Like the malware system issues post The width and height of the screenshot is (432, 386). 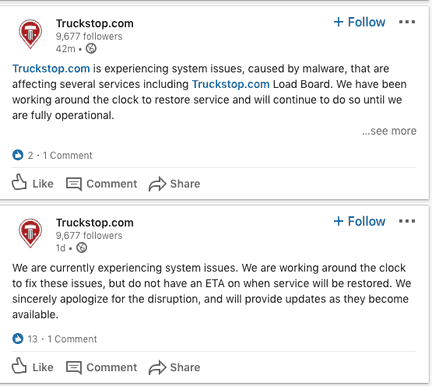point(33,183)
